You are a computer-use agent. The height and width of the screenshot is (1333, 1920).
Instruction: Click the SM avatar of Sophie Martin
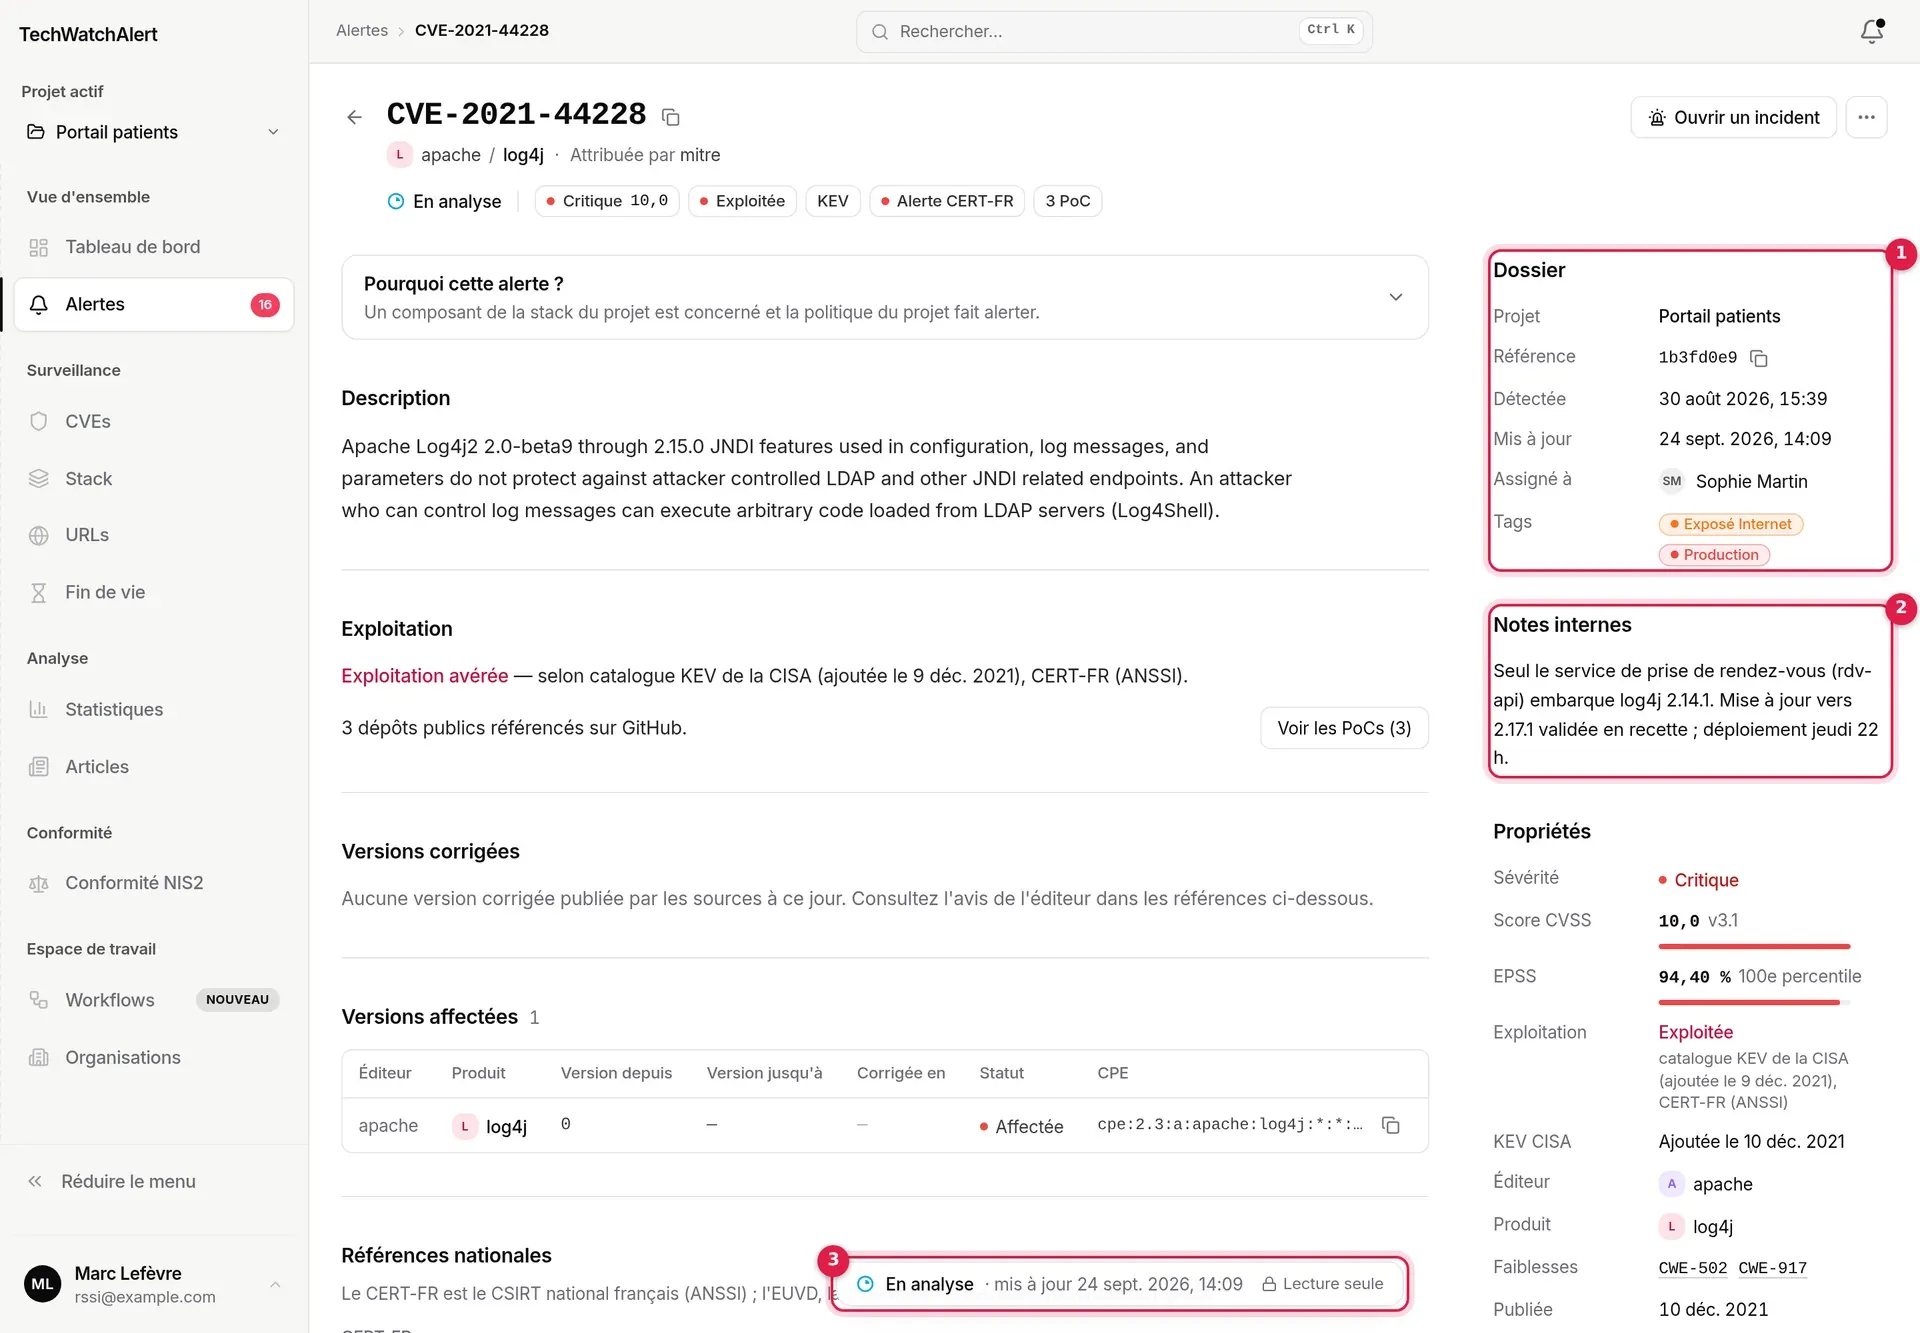click(x=1671, y=481)
